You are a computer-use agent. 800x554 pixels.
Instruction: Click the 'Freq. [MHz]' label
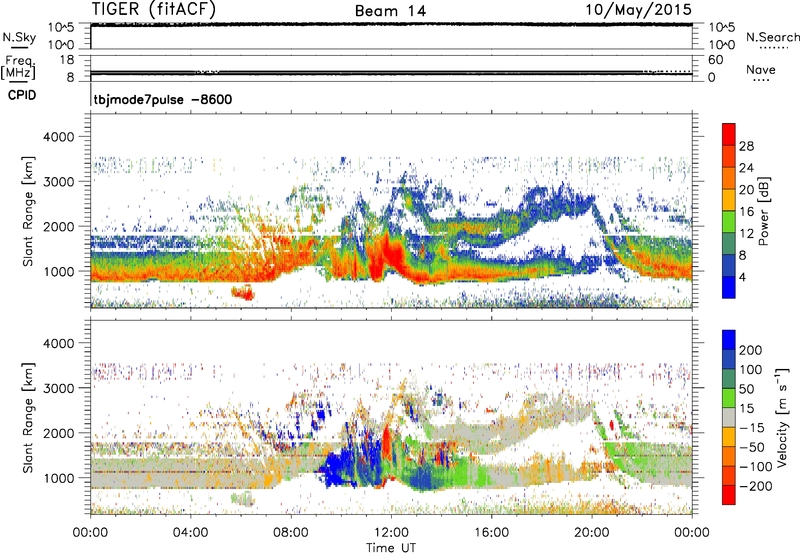pyautogui.click(x=19, y=67)
